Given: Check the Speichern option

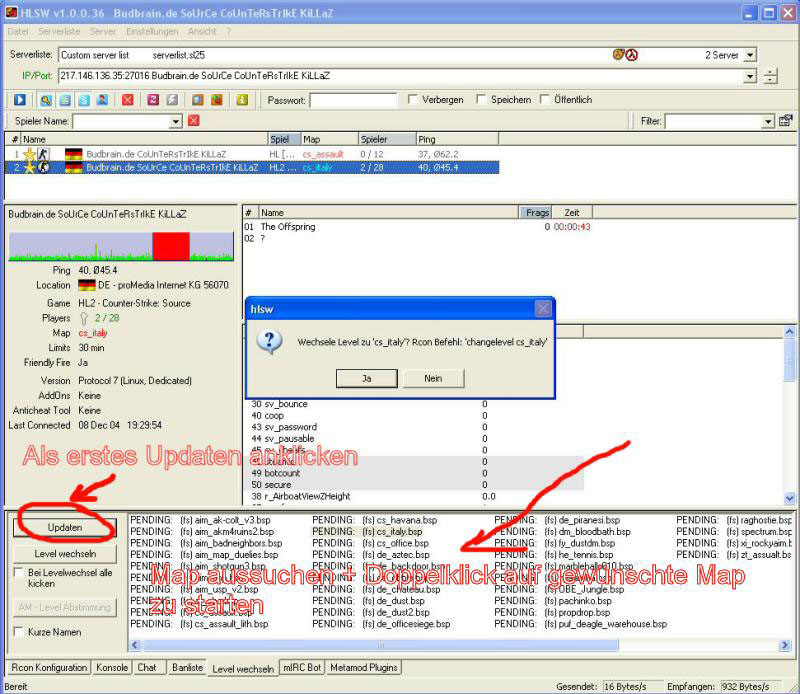Looking at the screenshot, I should (482, 98).
